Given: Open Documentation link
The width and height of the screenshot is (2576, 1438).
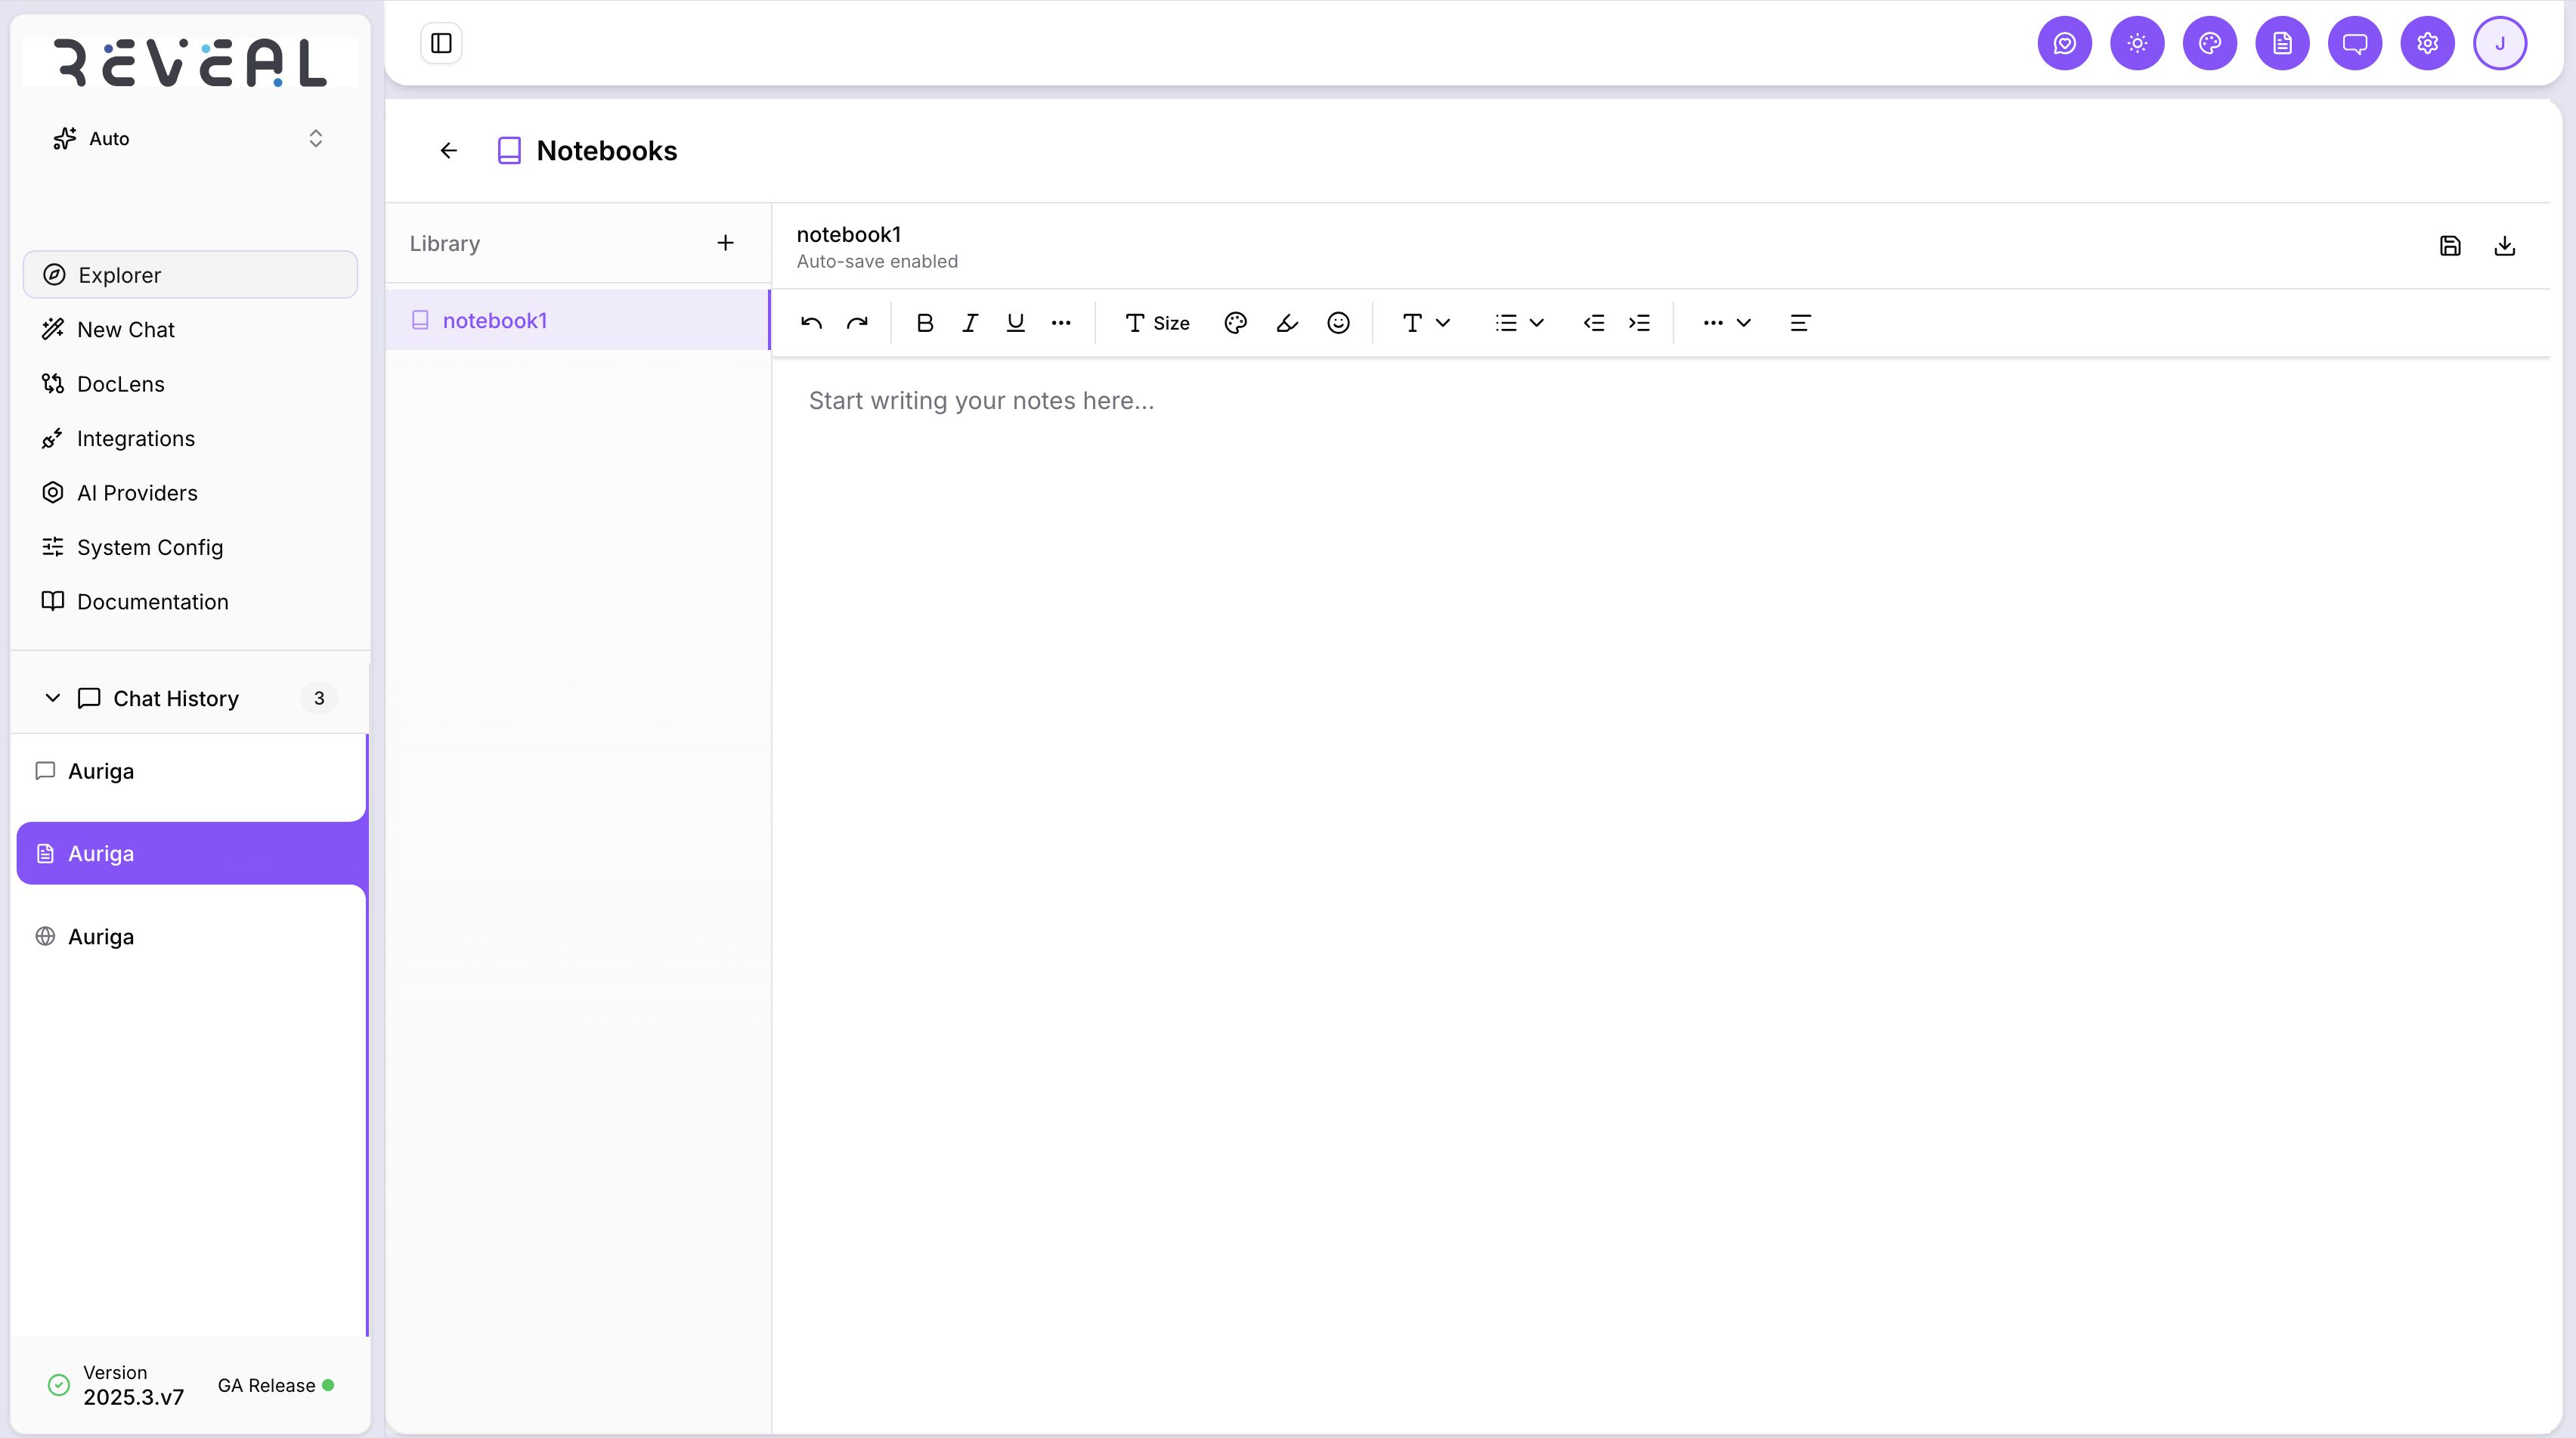Looking at the screenshot, I should pos(190,602).
